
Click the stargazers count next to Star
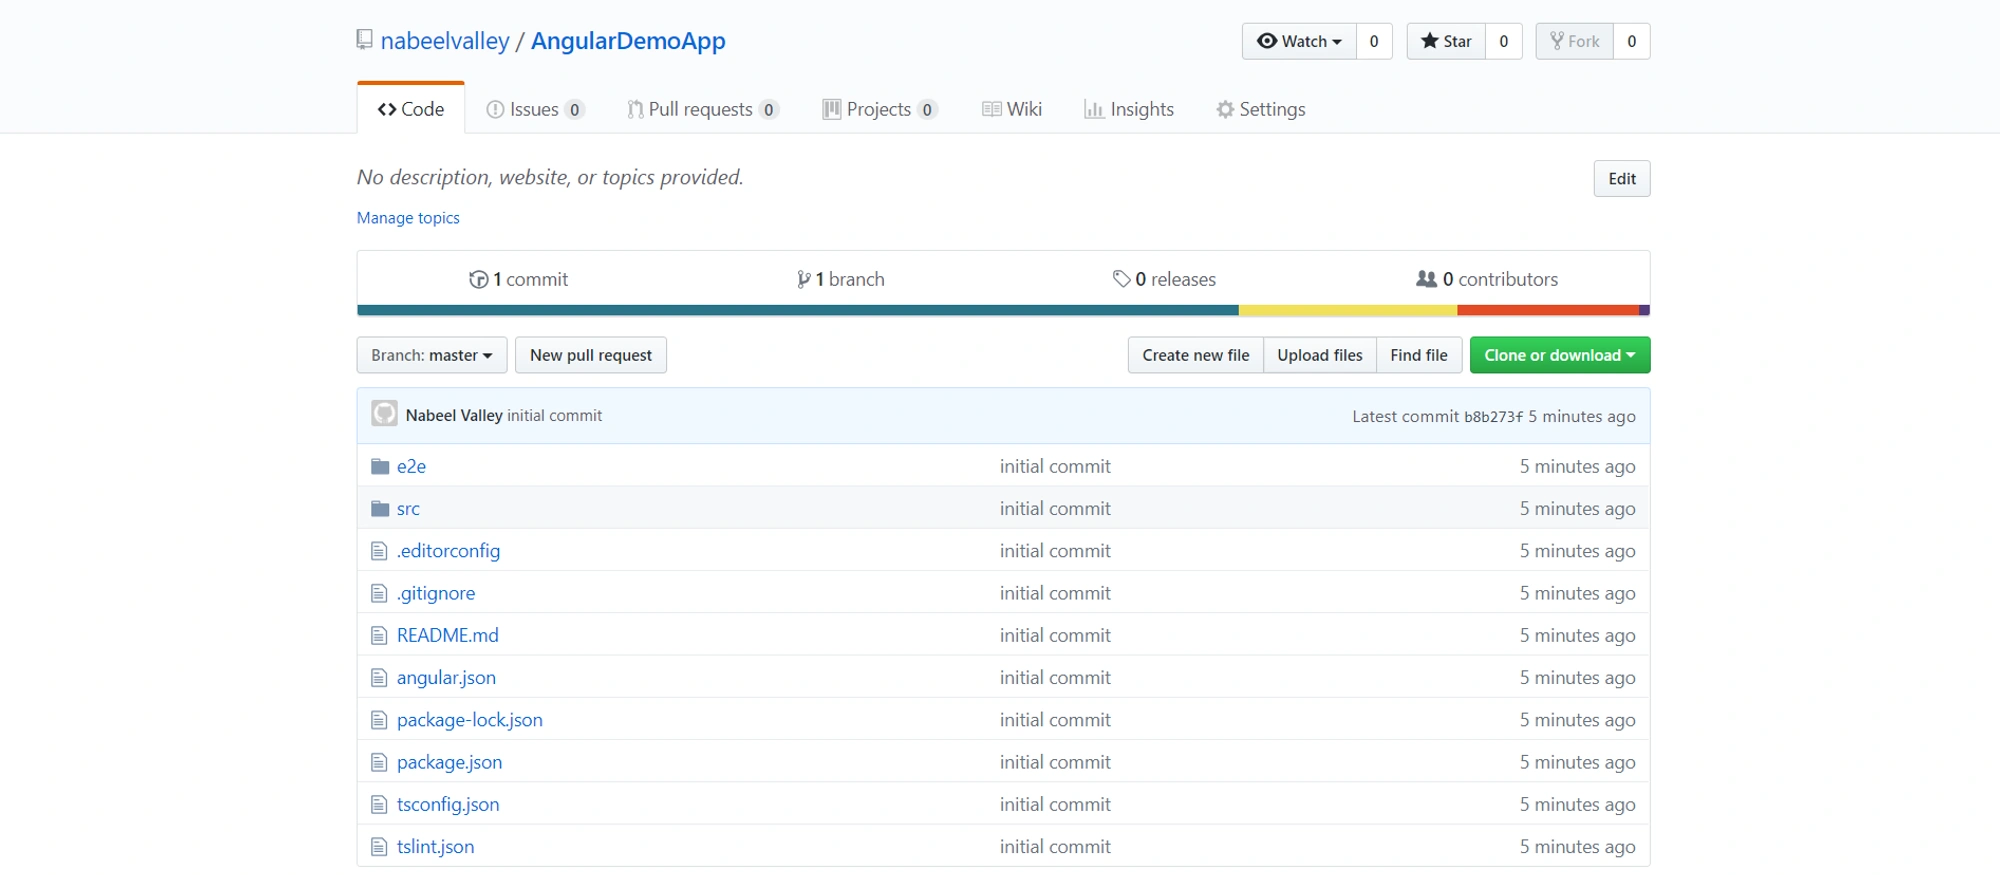(1504, 41)
